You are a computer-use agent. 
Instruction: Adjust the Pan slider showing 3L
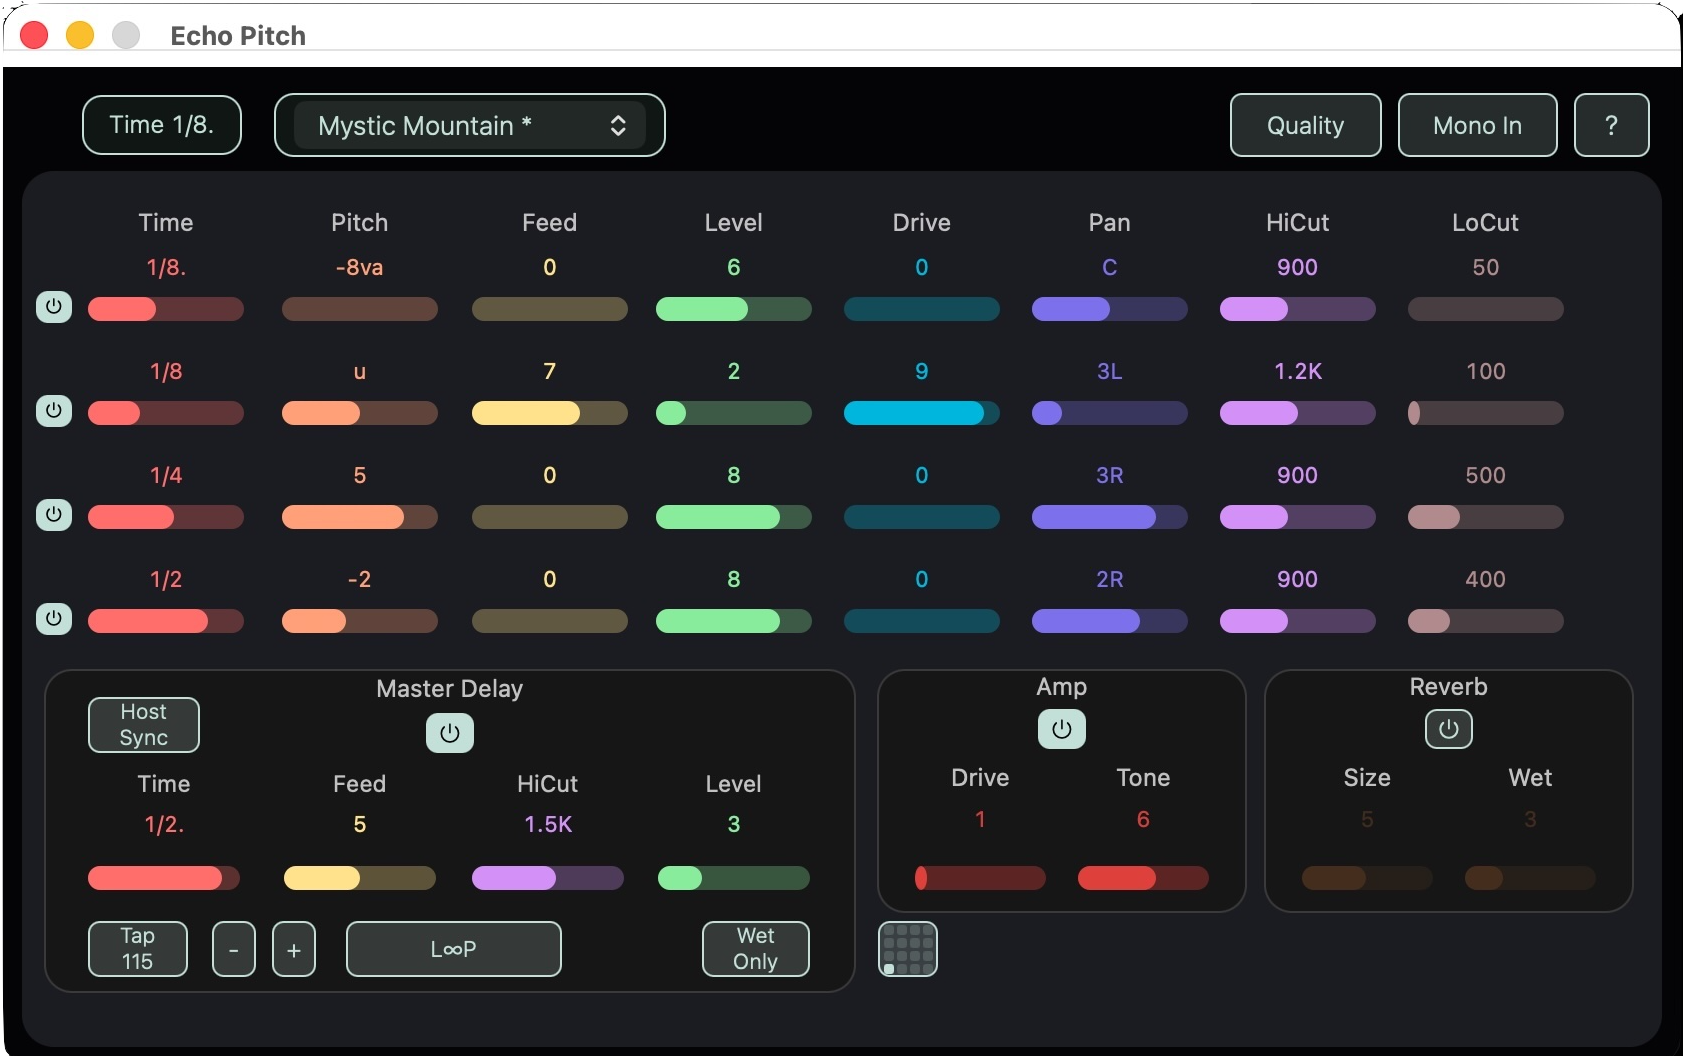[x=1110, y=413]
